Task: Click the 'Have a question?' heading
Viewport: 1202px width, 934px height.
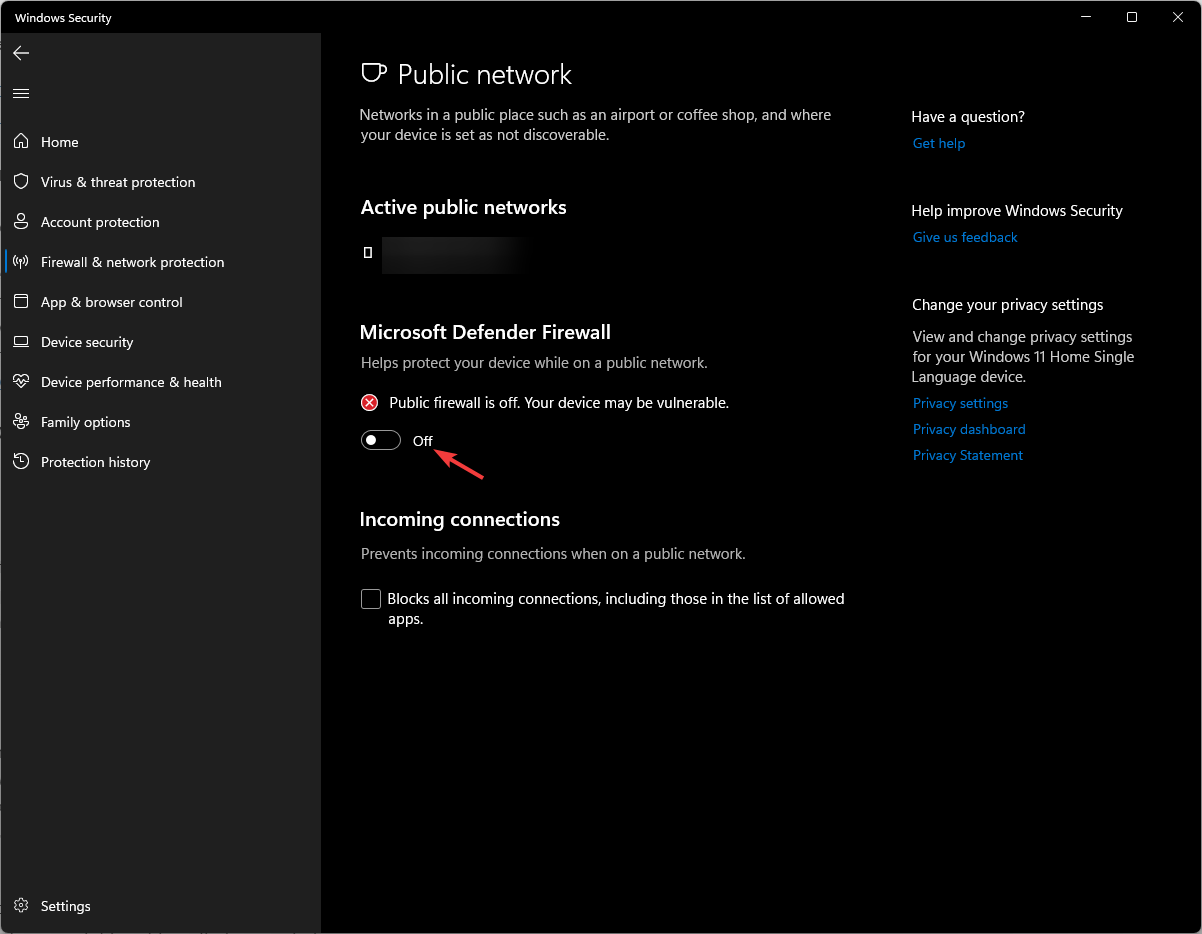Action: [968, 117]
